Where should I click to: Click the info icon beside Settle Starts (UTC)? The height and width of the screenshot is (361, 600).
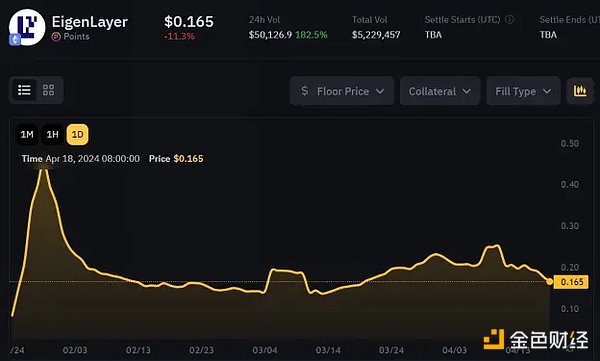(x=509, y=20)
